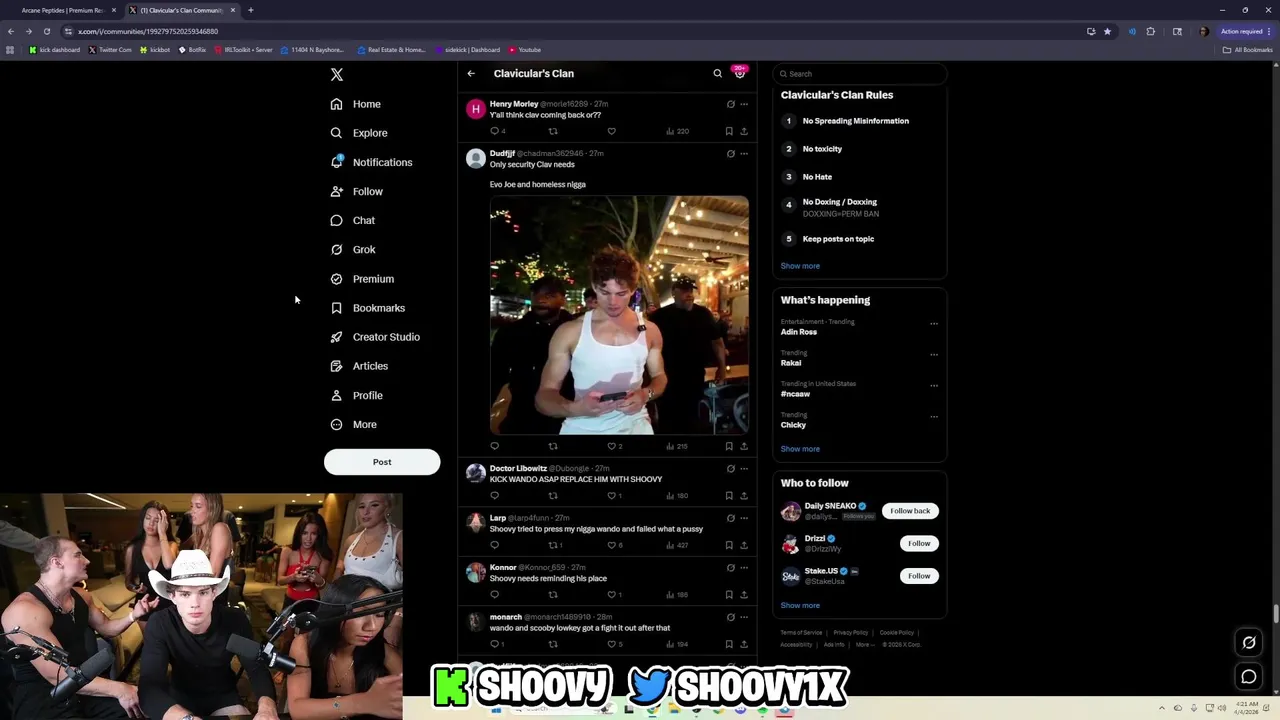Click the Post button
The image size is (1280, 720).
coord(382,462)
